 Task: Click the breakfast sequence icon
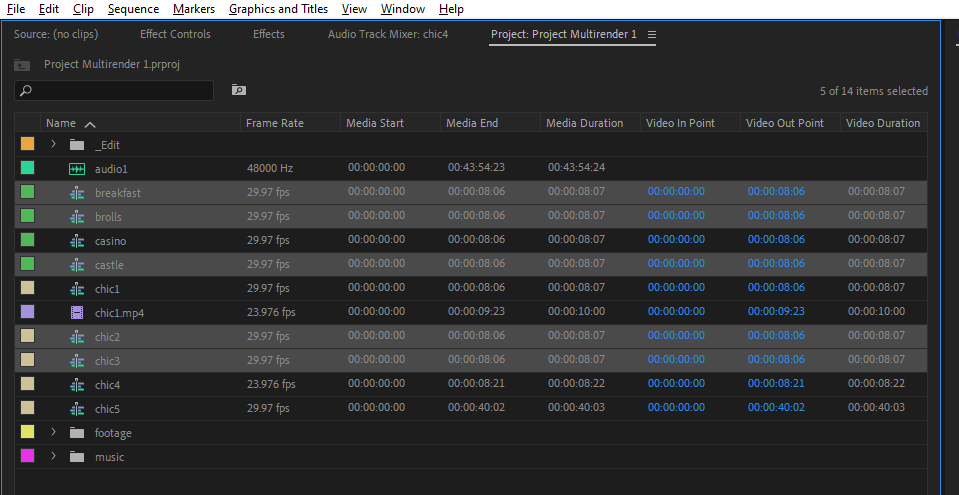77,193
